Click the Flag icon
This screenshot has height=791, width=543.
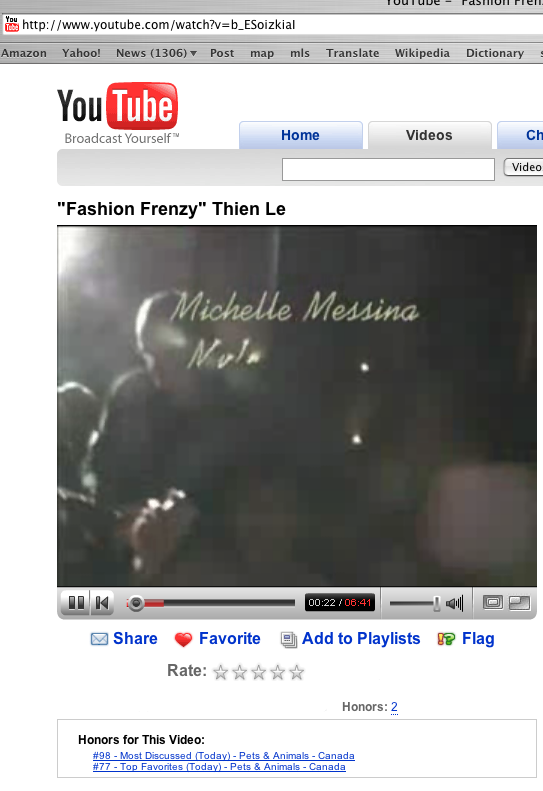tap(446, 639)
